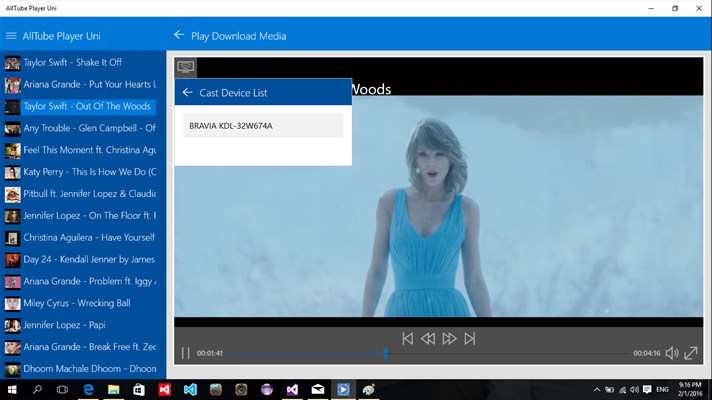Fast forward the video
Image resolution: width=712 pixels, height=400 pixels.
[x=449, y=339]
